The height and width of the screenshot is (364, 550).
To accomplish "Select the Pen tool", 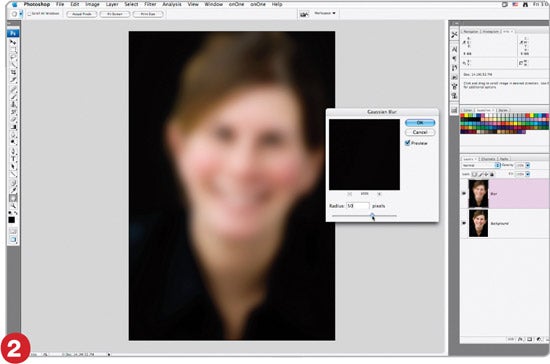I will (x=13, y=151).
